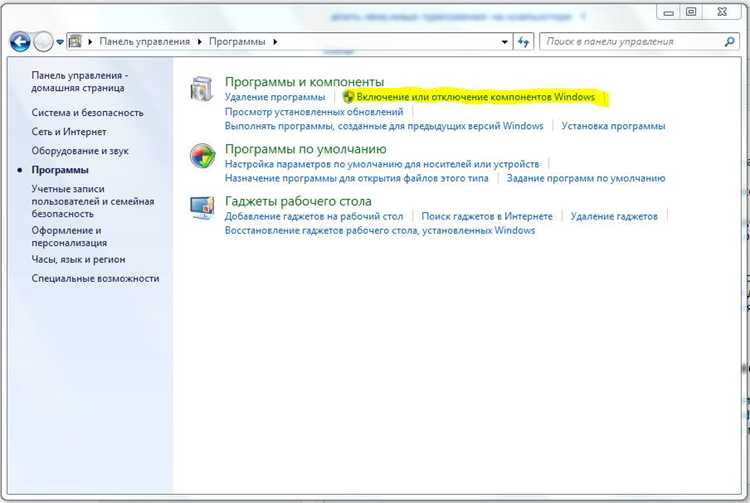Click the Back navigation arrow button
This screenshot has width=750, height=503.
pos(20,42)
